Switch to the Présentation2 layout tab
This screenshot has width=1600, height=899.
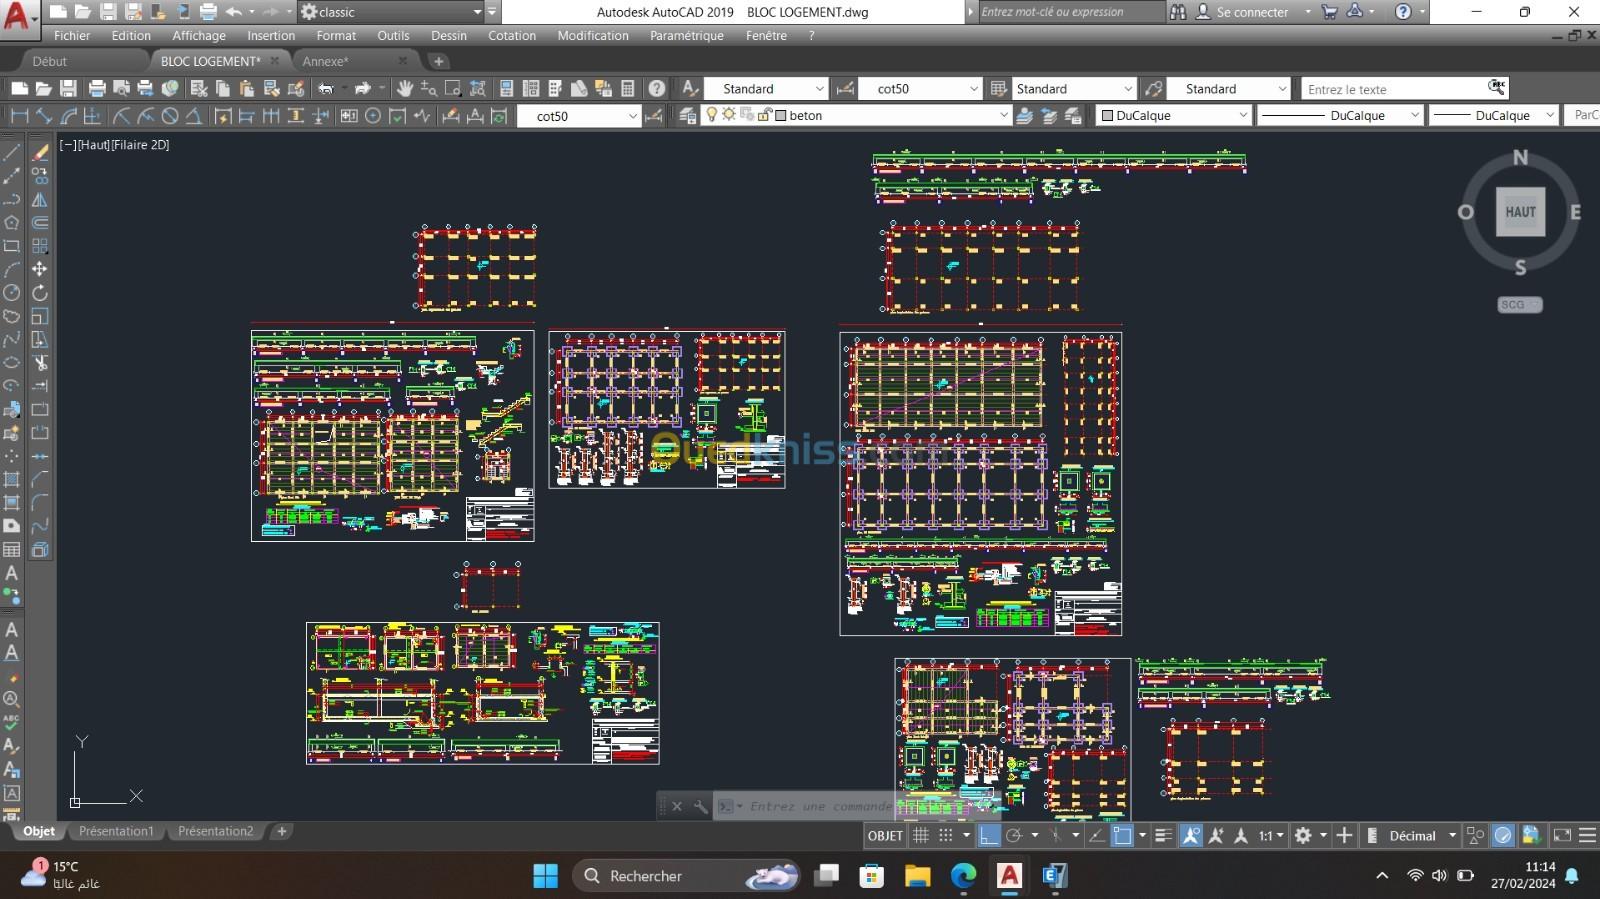(x=215, y=831)
